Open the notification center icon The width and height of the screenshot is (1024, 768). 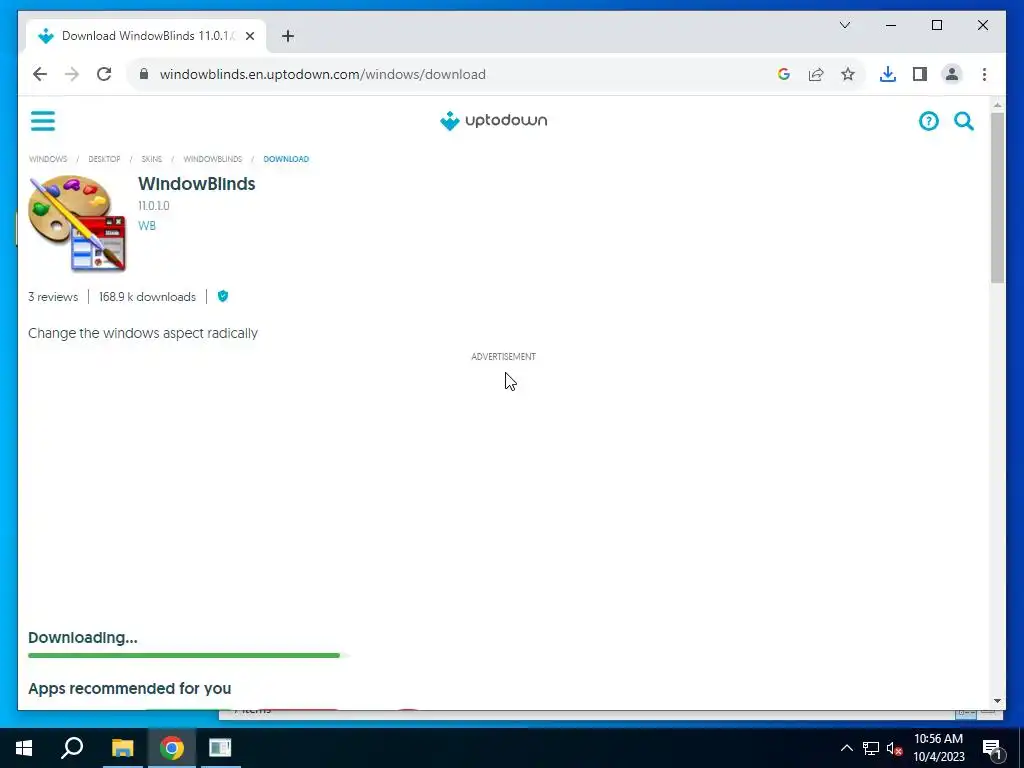point(992,749)
